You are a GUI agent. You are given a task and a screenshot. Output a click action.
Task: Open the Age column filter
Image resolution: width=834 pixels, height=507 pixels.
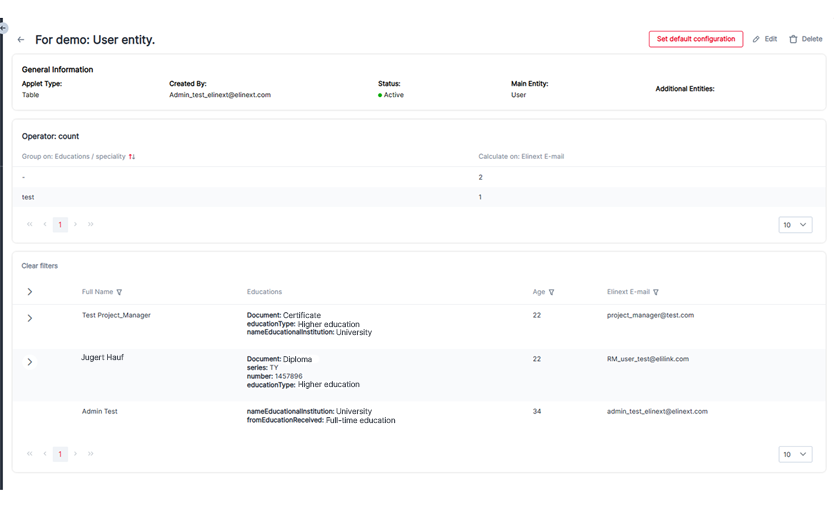[x=552, y=292]
